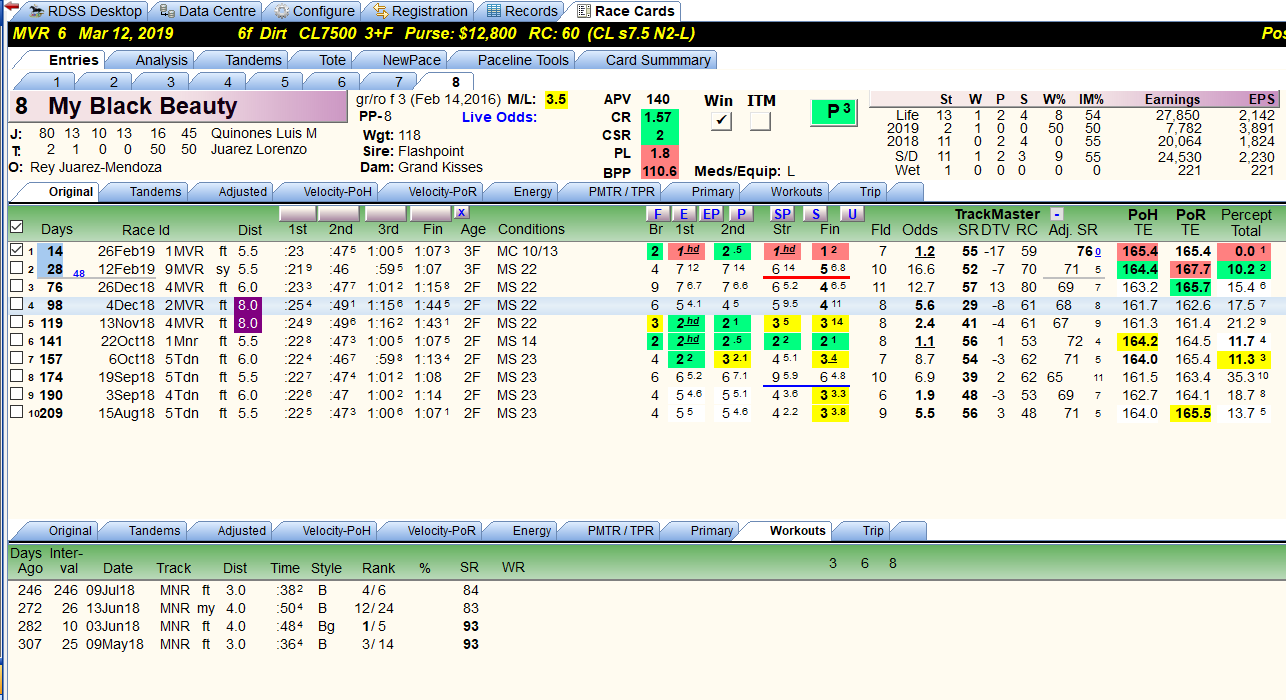
Task: Check the 13Nov18 paceline row checkbox
Action: tap(16, 322)
